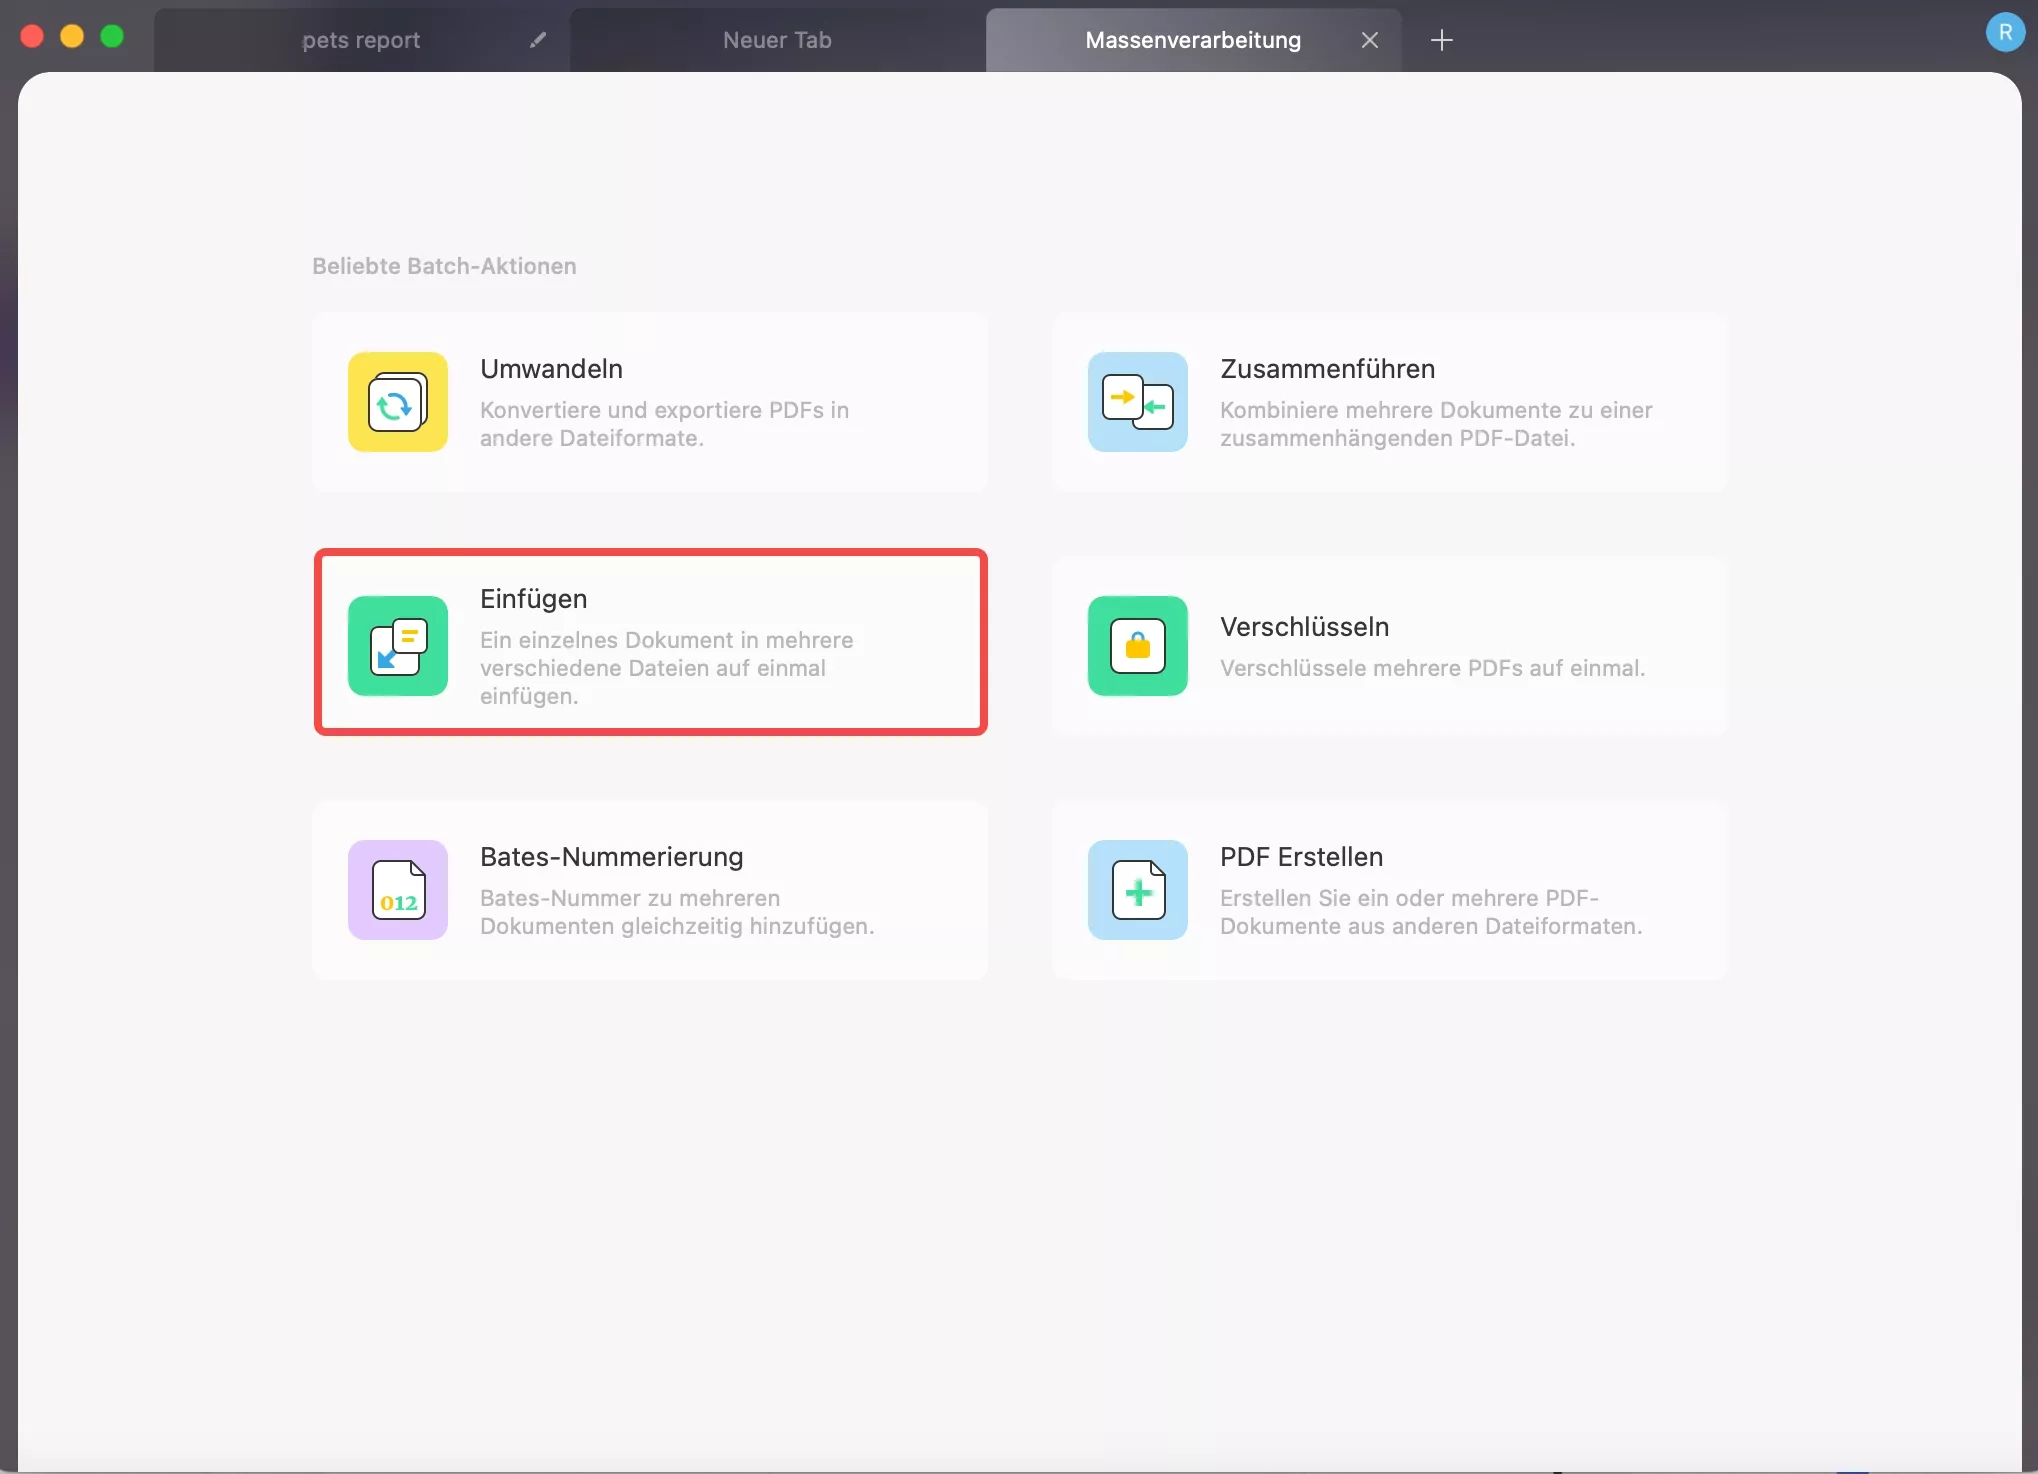Click the yellow minimize window button
This screenshot has height=1474, width=2038.
point(72,36)
